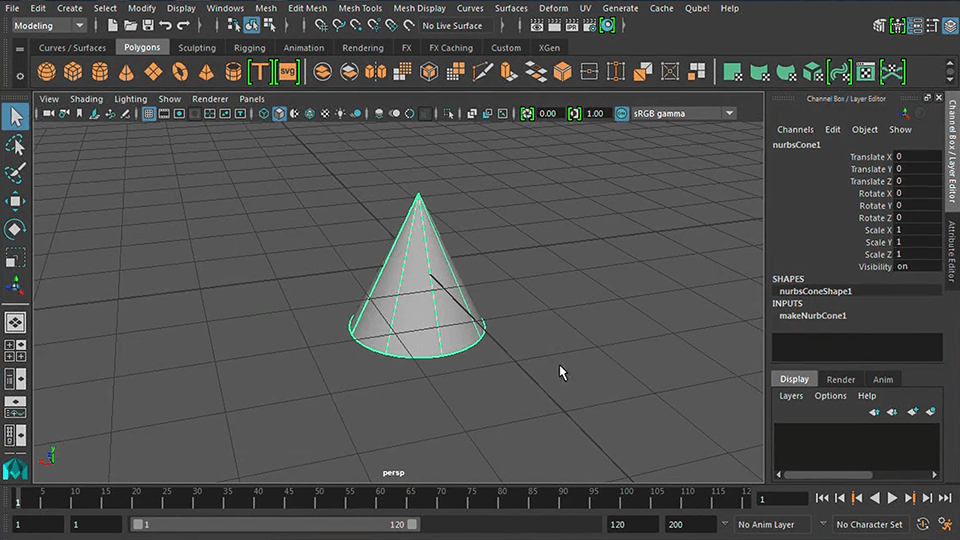Viewport: 960px width, 540px height.
Task: Toggle the viewport grid display
Action: 149,114
